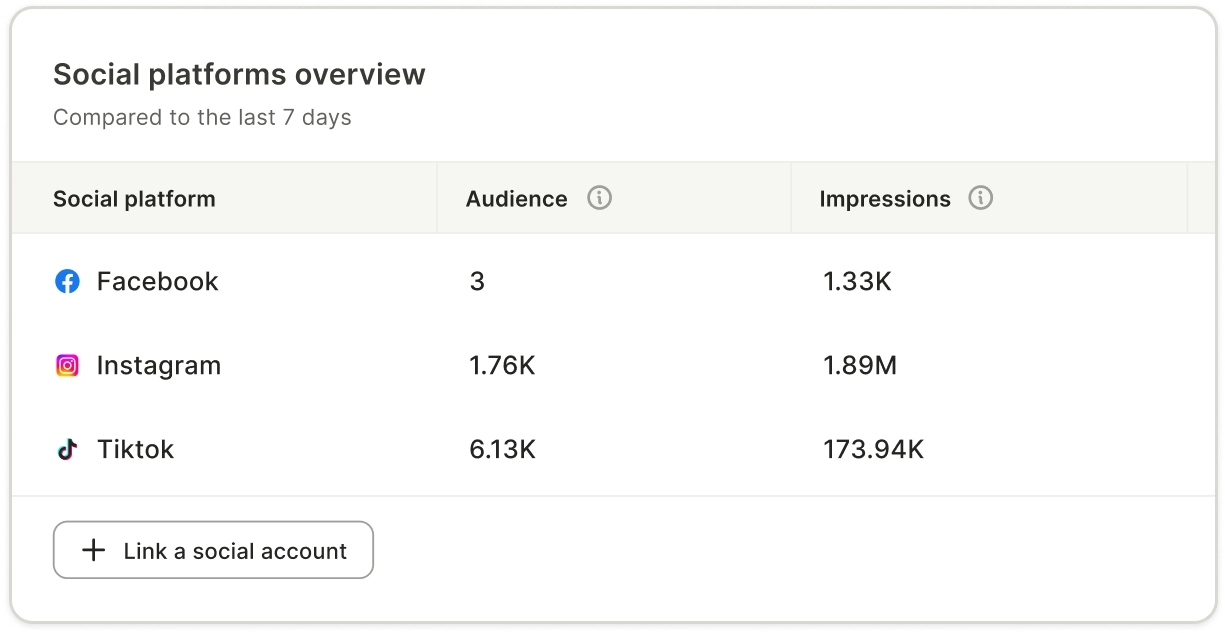Image resolution: width=1225 pixels, height=633 pixels.
Task: Select Facebook's audience value of 3
Action: 477,282
